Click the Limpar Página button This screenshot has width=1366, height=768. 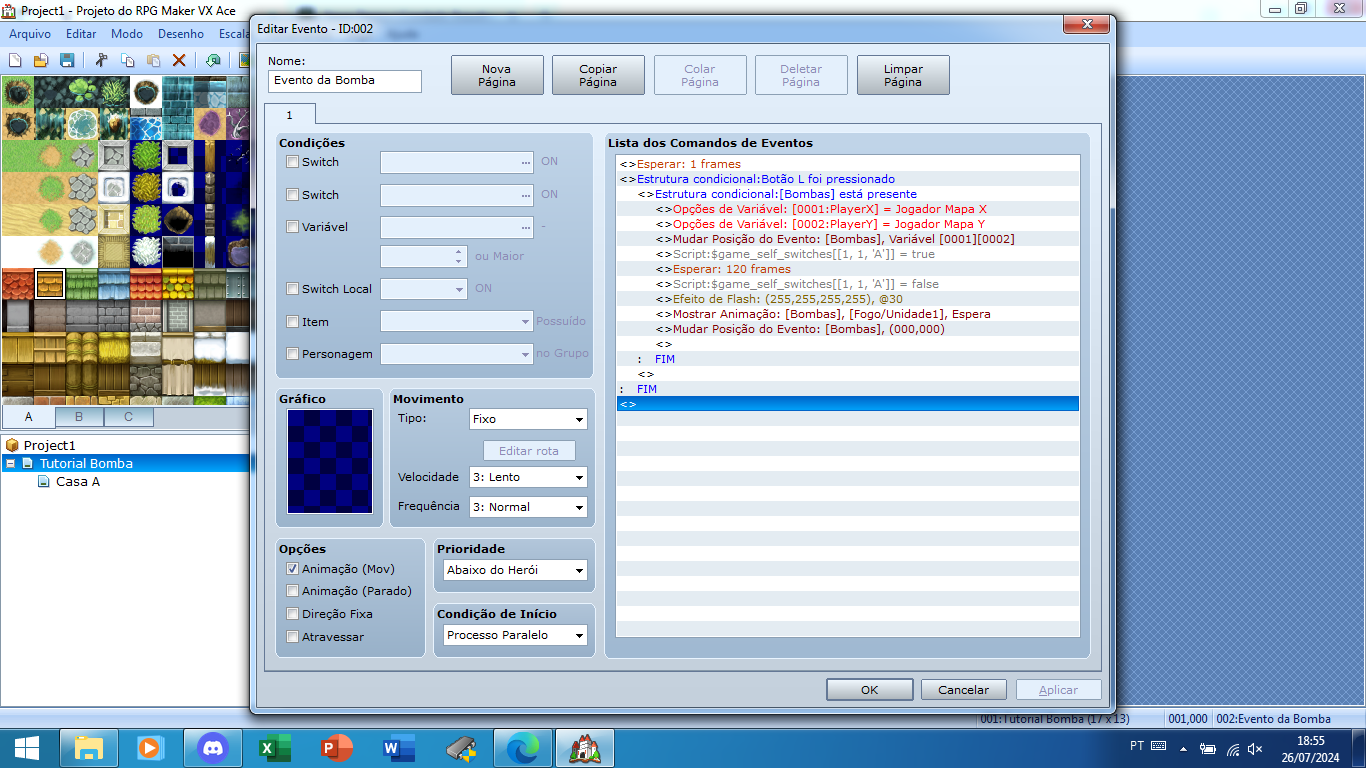coord(903,75)
